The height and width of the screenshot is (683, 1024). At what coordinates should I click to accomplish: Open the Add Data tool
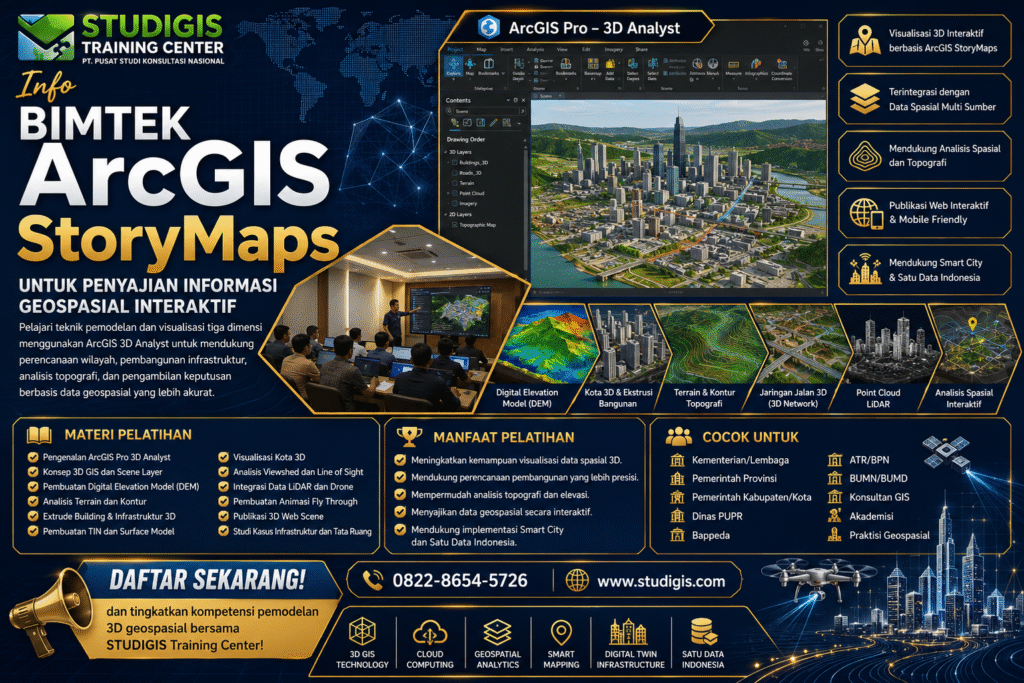pyautogui.click(x=610, y=64)
